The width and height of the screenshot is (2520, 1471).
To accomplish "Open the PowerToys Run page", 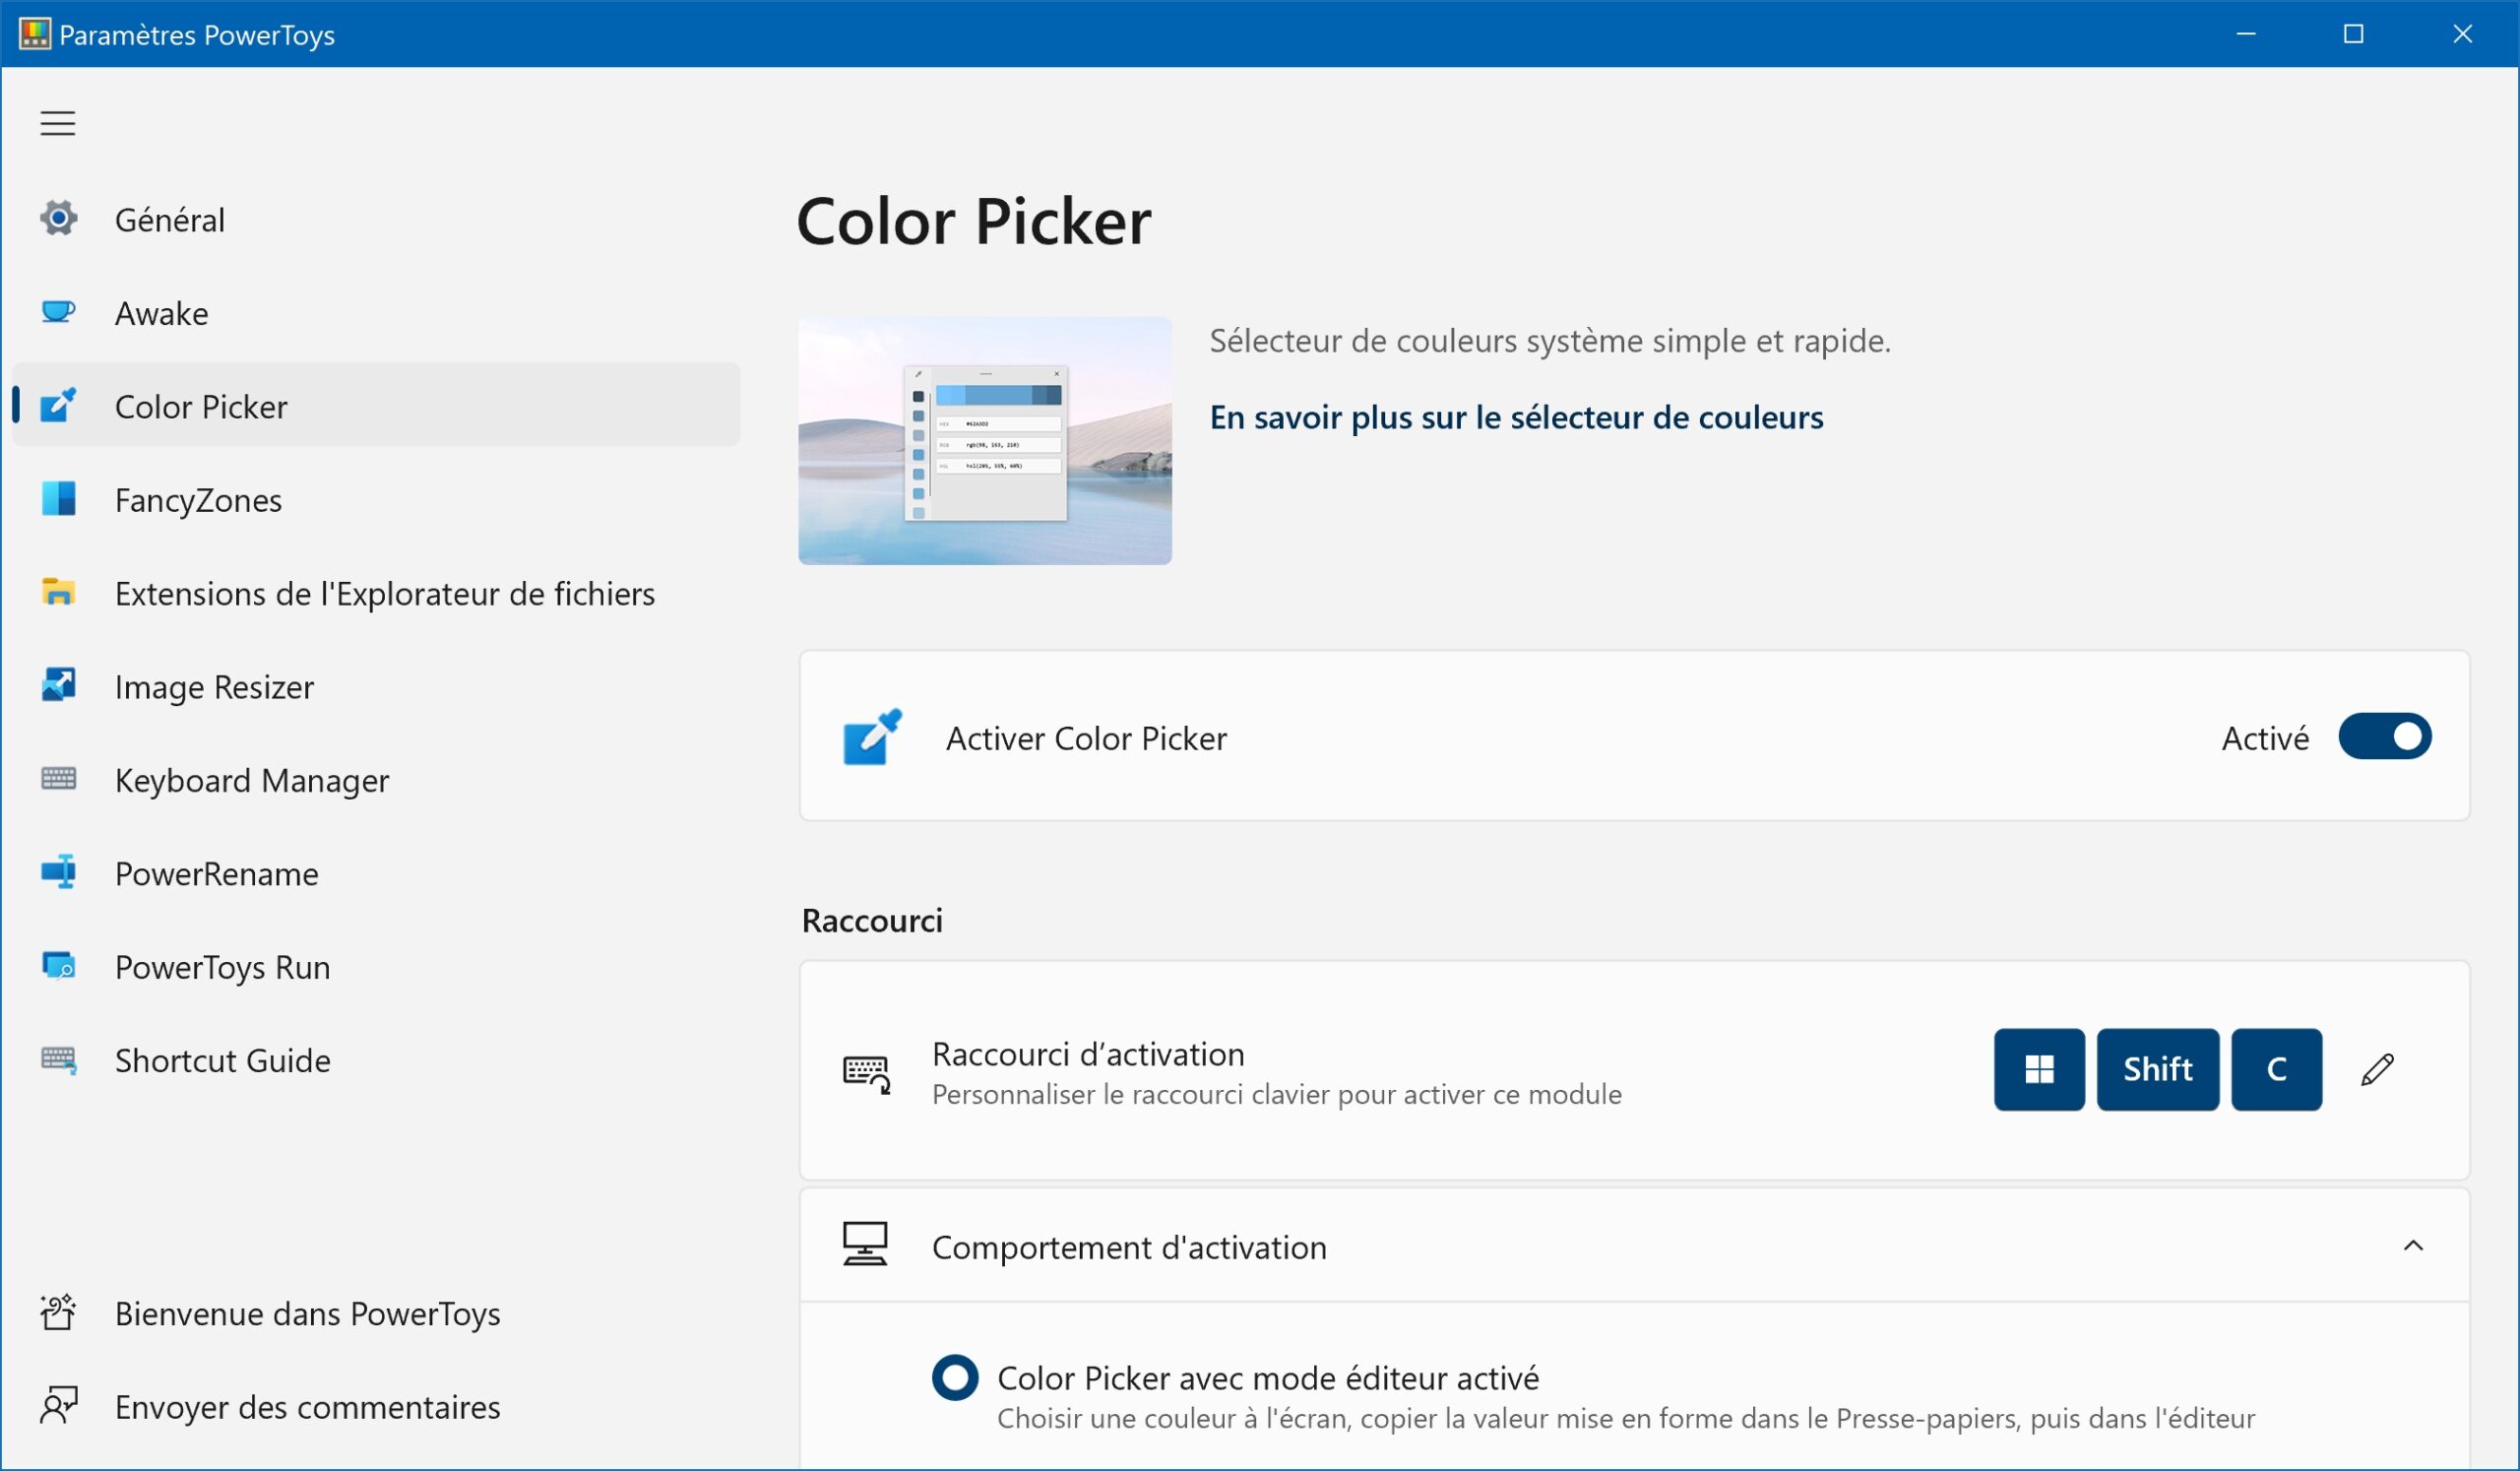I will tap(376, 966).
